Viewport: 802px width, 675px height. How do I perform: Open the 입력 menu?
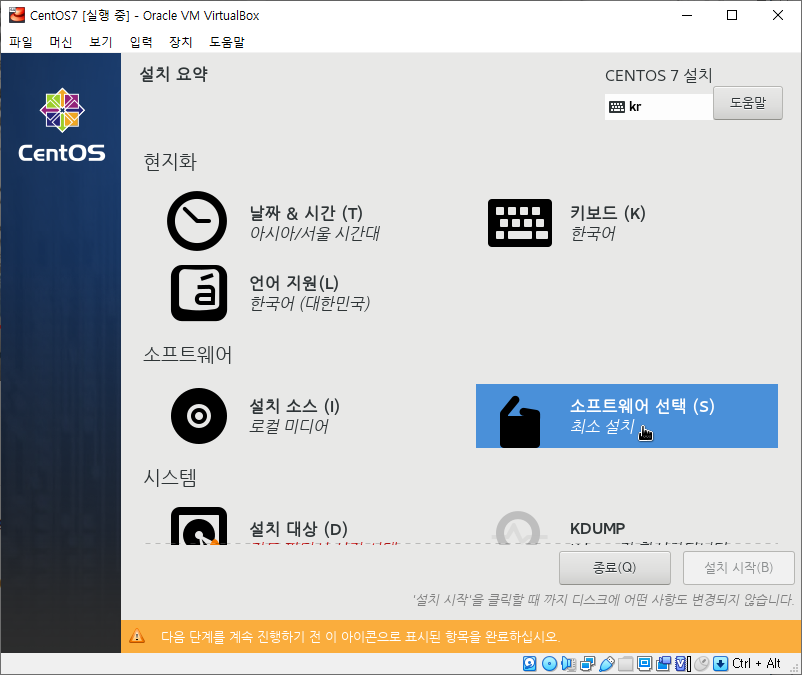pyautogui.click(x=141, y=42)
